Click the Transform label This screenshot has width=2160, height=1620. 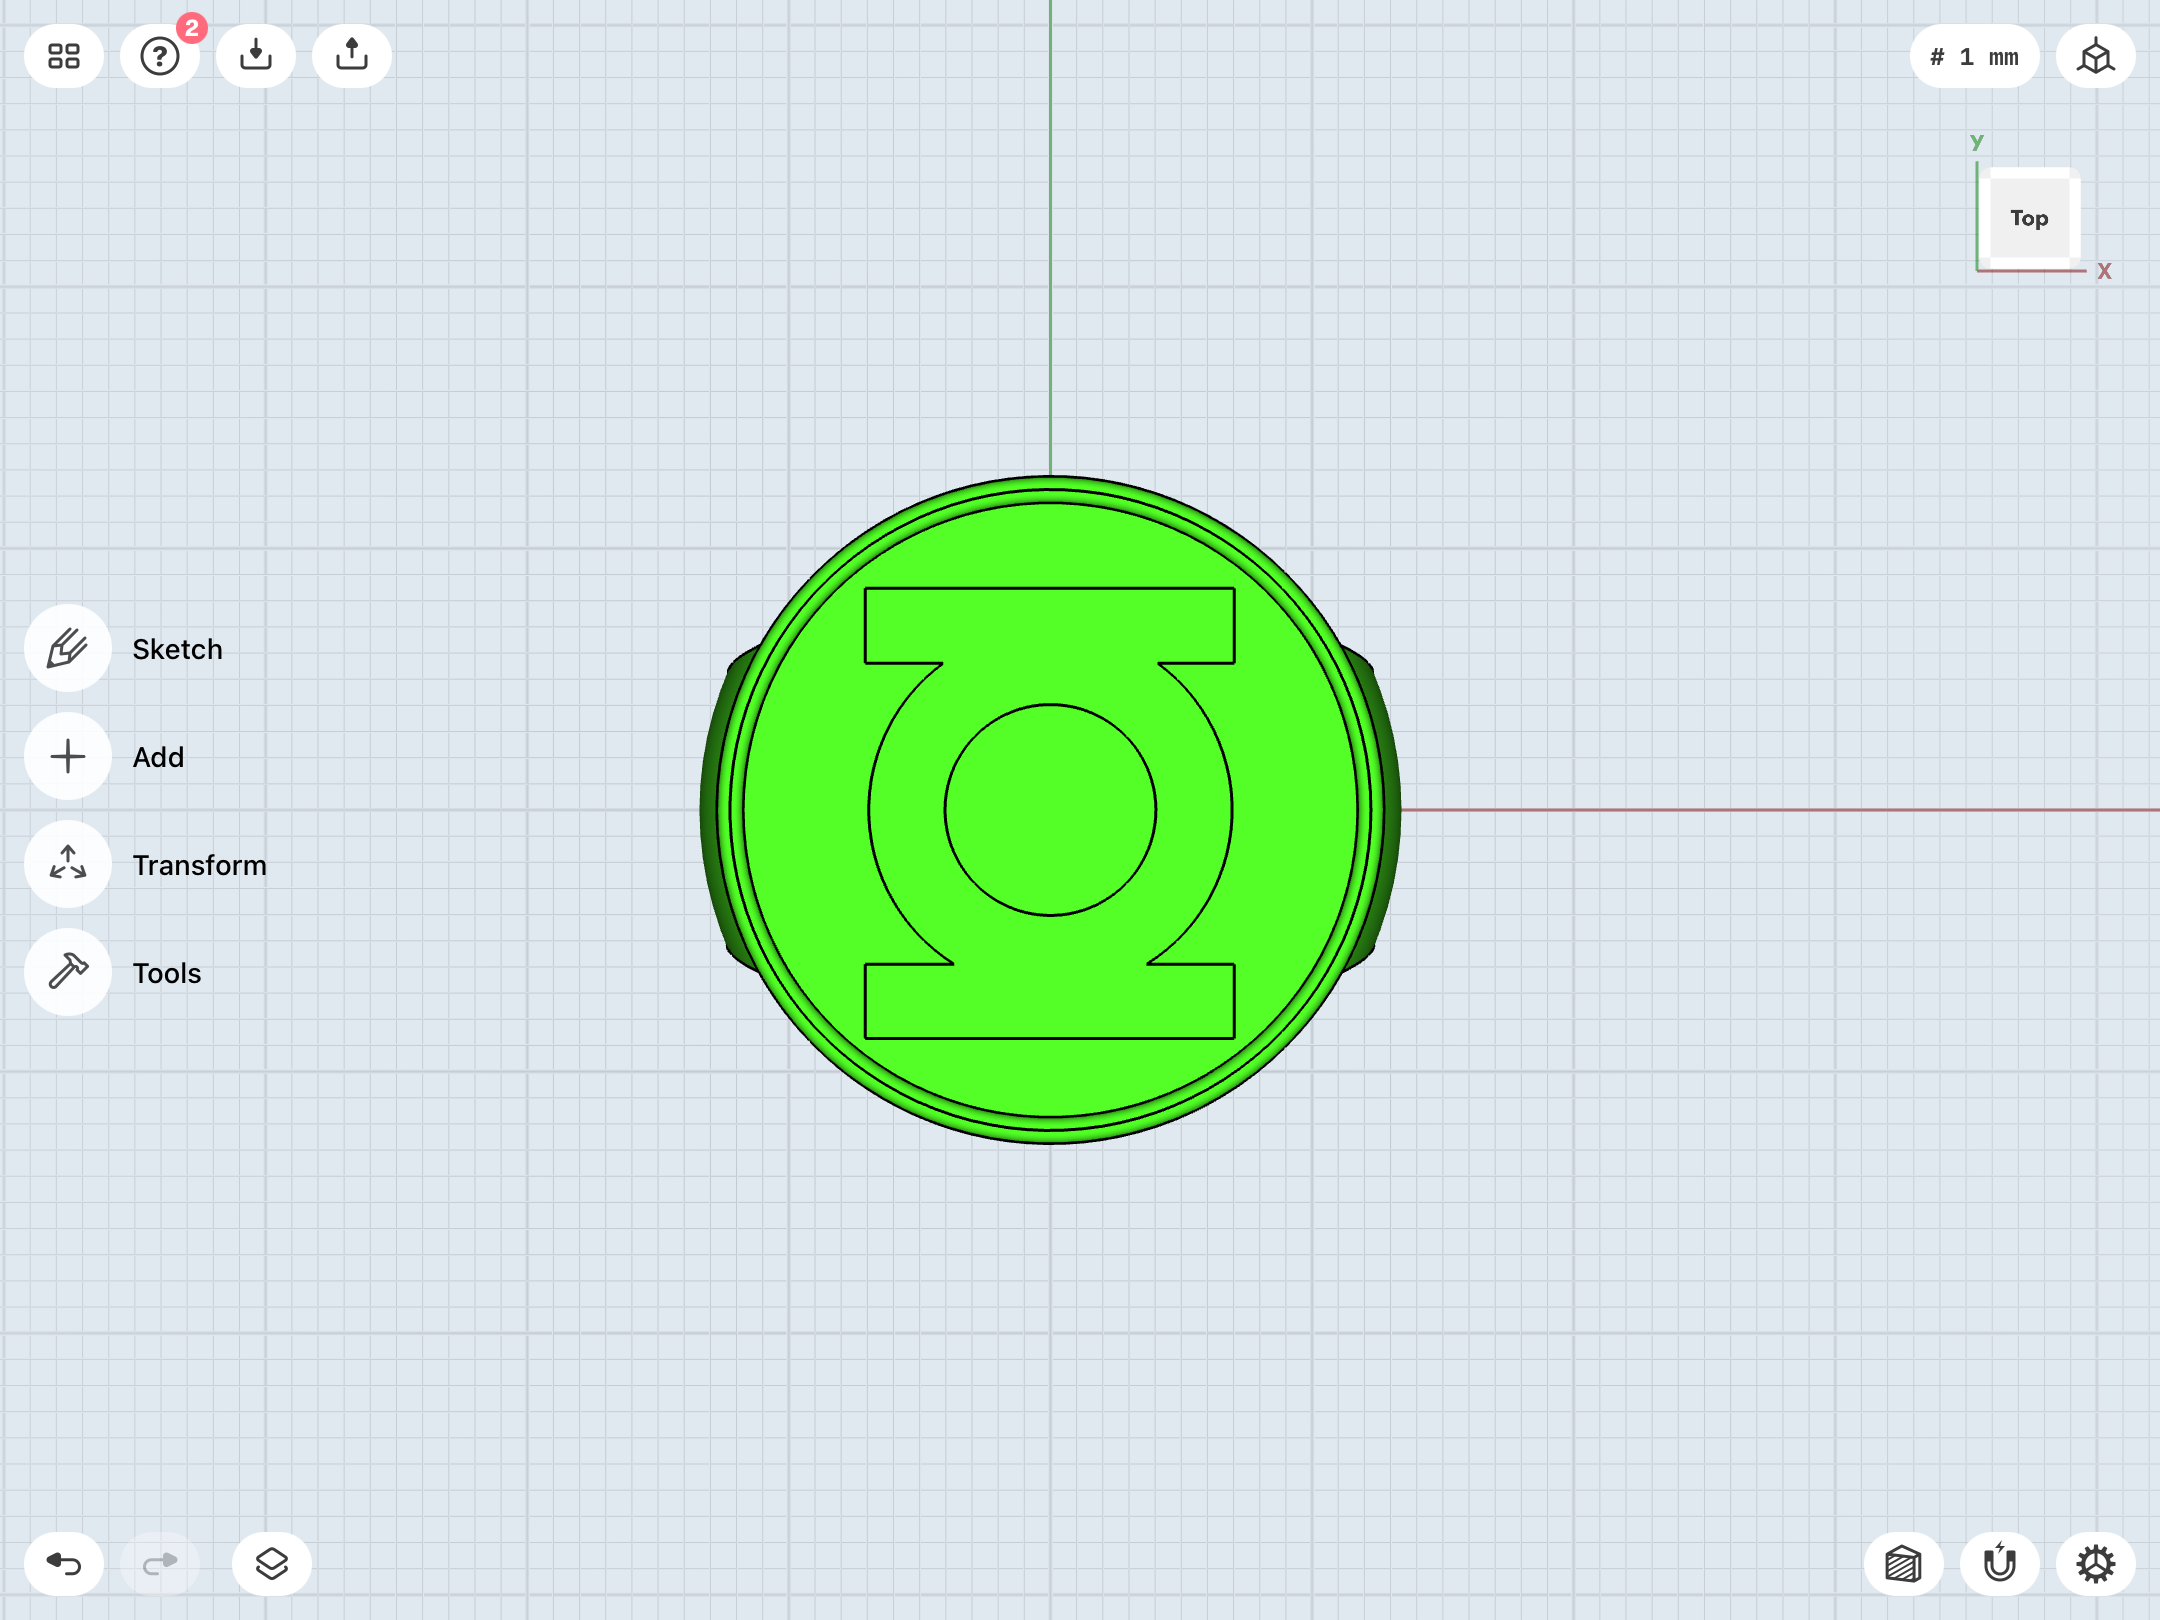tap(200, 865)
